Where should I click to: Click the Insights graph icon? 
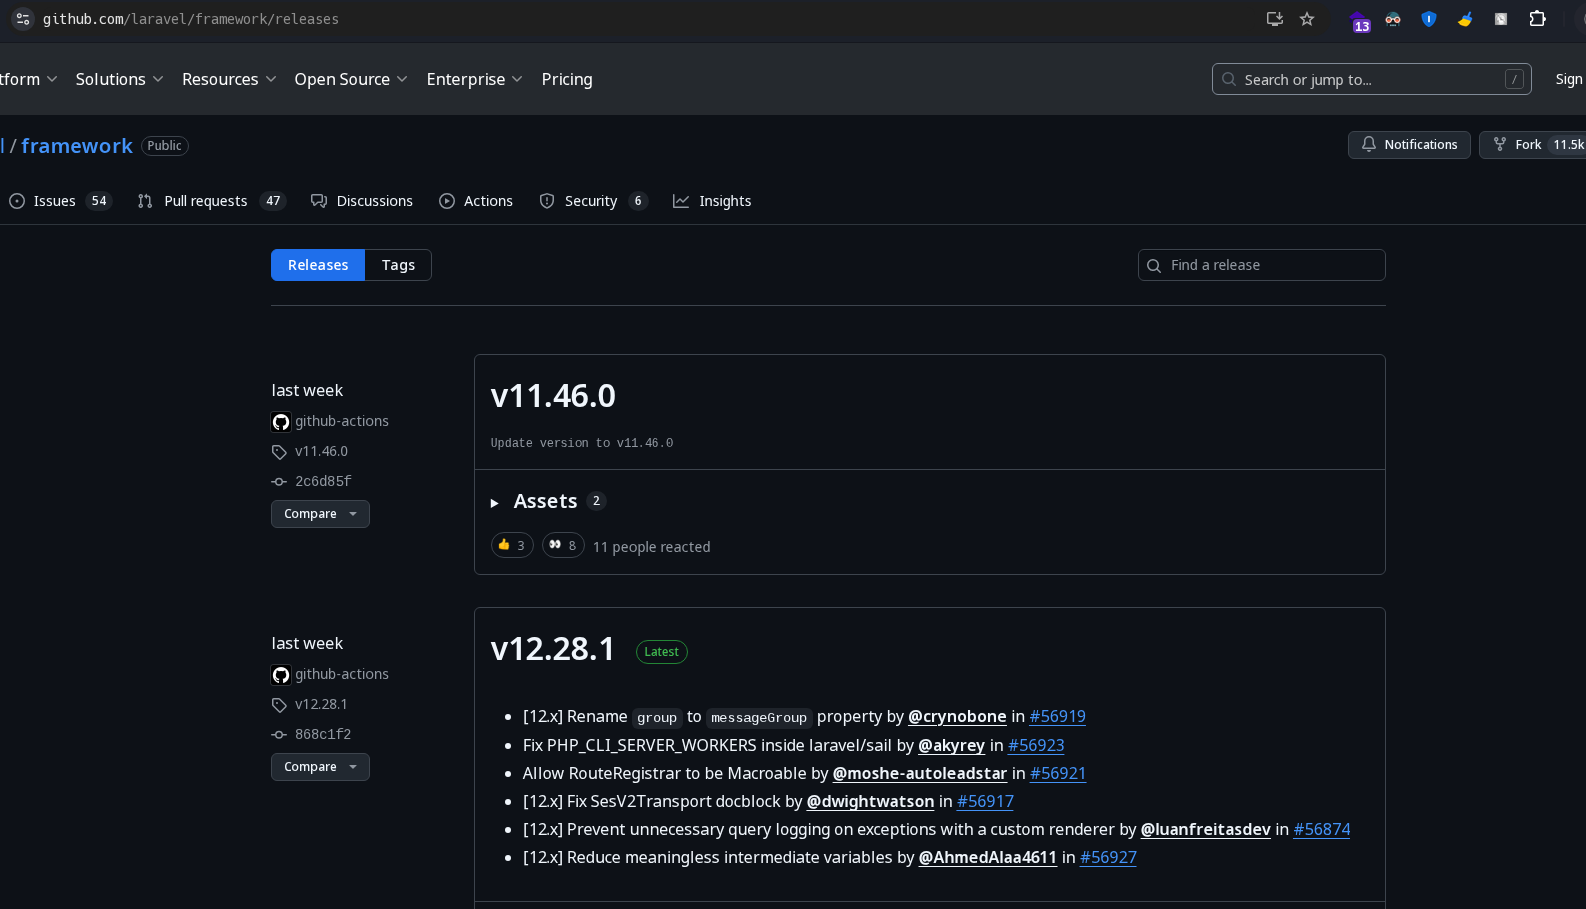[681, 201]
